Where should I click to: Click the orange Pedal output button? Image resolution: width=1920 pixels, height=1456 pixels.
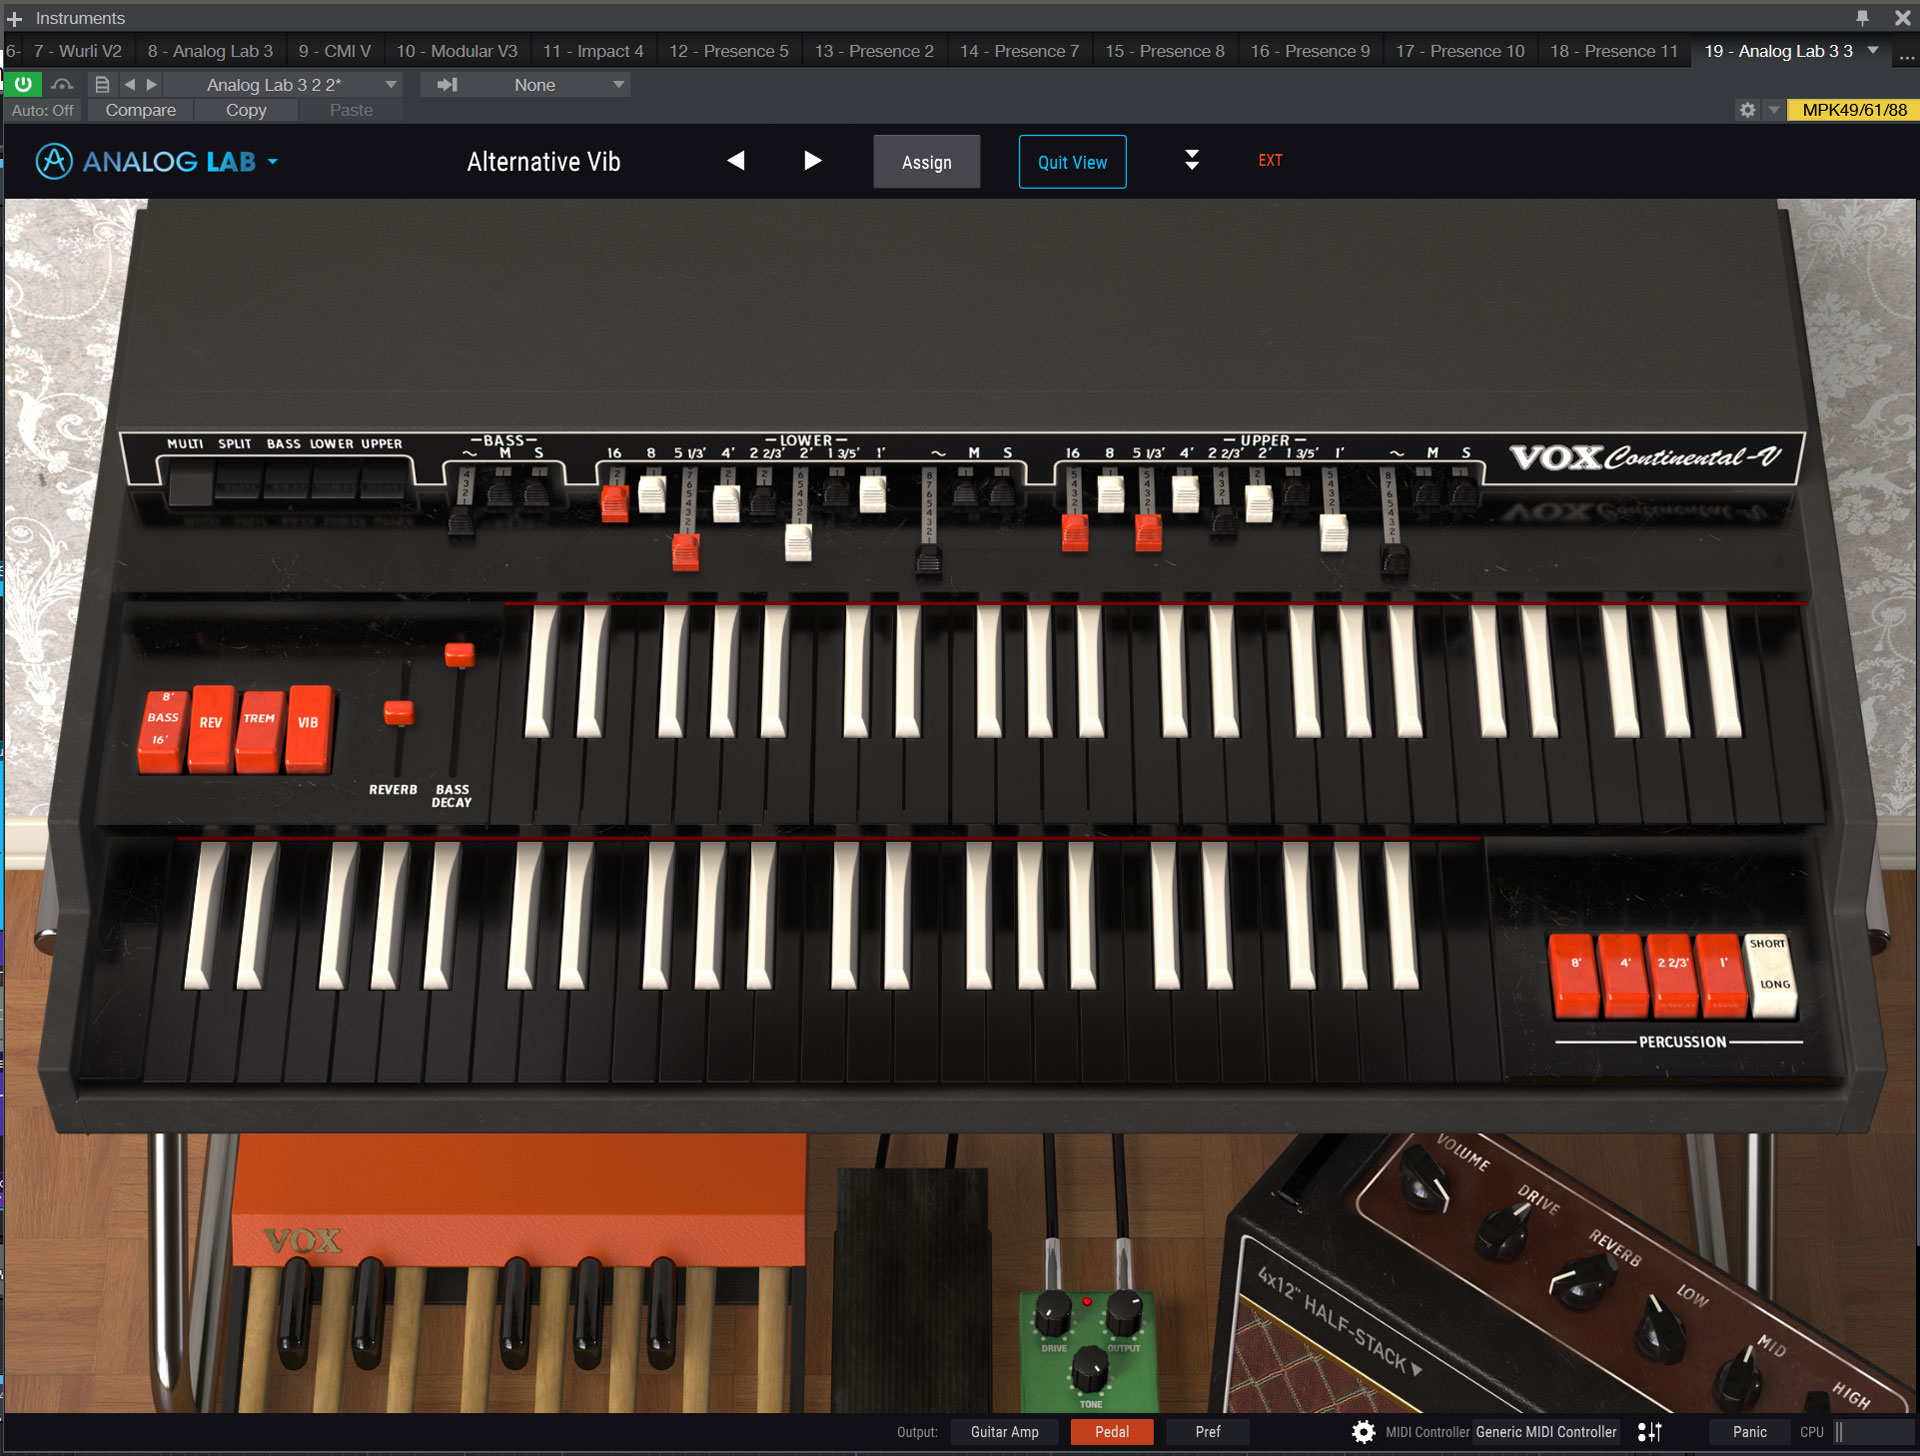(x=1111, y=1431)
